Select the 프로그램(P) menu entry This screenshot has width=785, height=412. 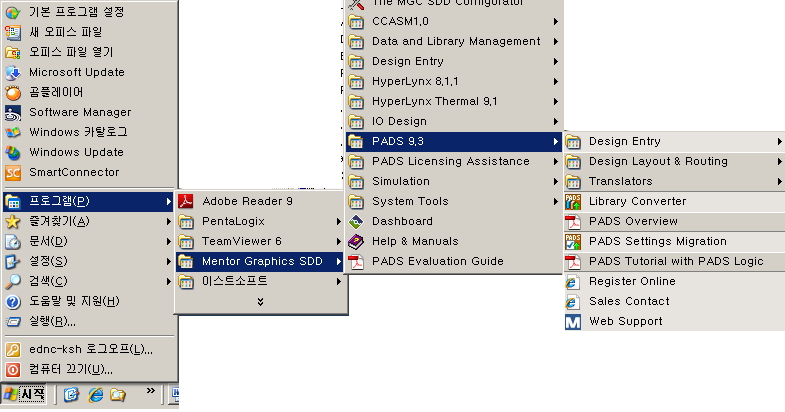pos(88,201)
